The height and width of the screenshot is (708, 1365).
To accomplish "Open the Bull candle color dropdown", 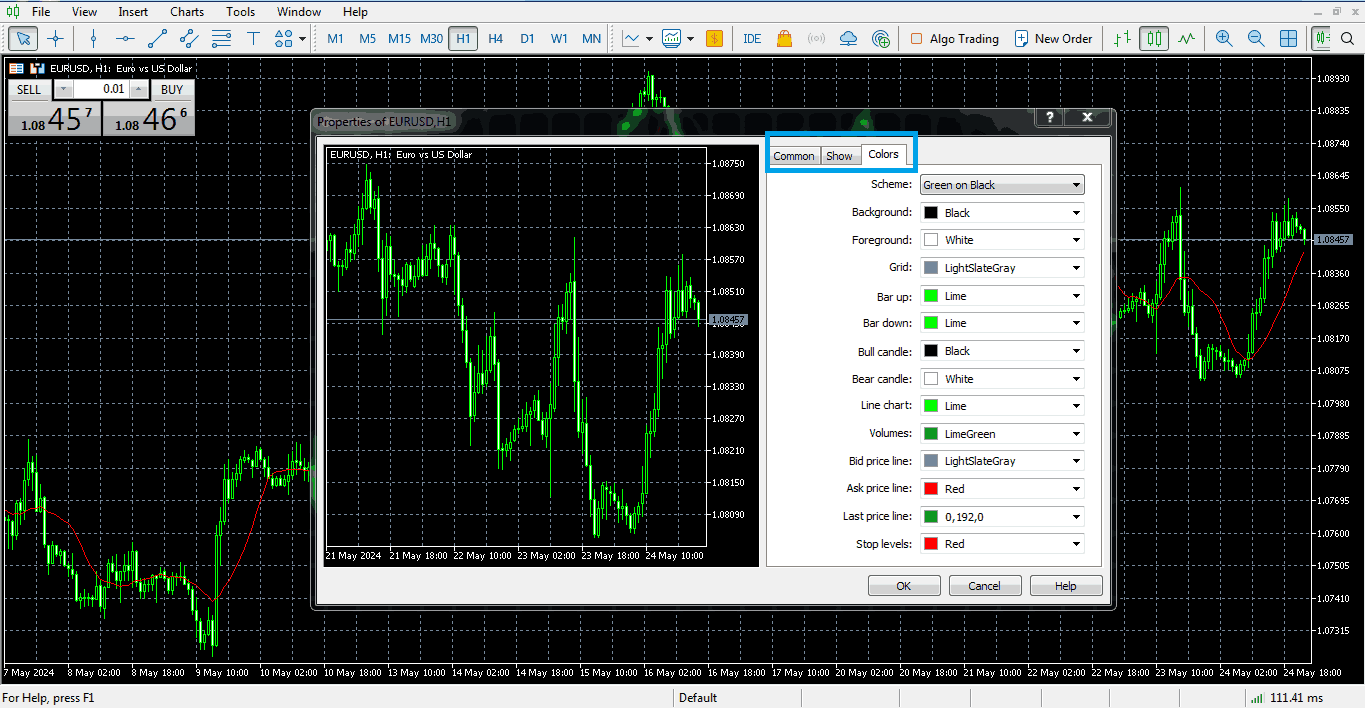I will click(1002, 351).
